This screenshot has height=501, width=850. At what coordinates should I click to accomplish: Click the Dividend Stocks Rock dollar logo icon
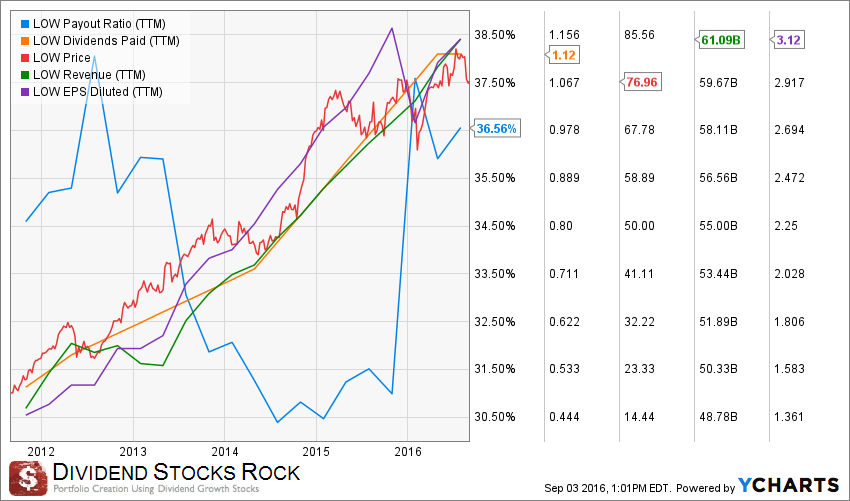click(x=28, y=479)
